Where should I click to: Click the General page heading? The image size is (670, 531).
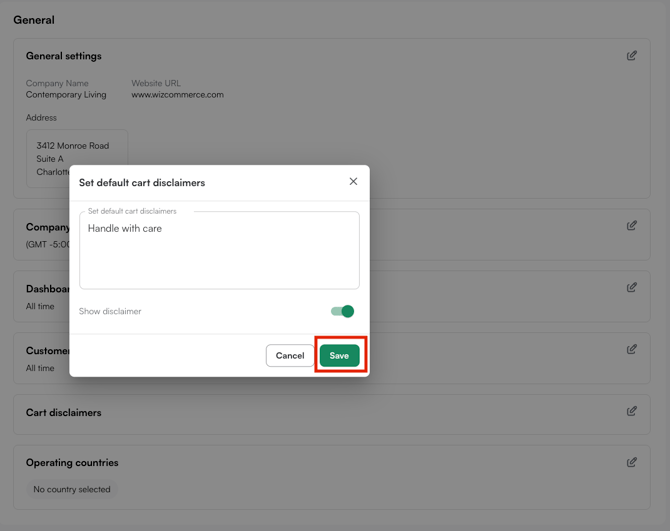coord(34,20)
